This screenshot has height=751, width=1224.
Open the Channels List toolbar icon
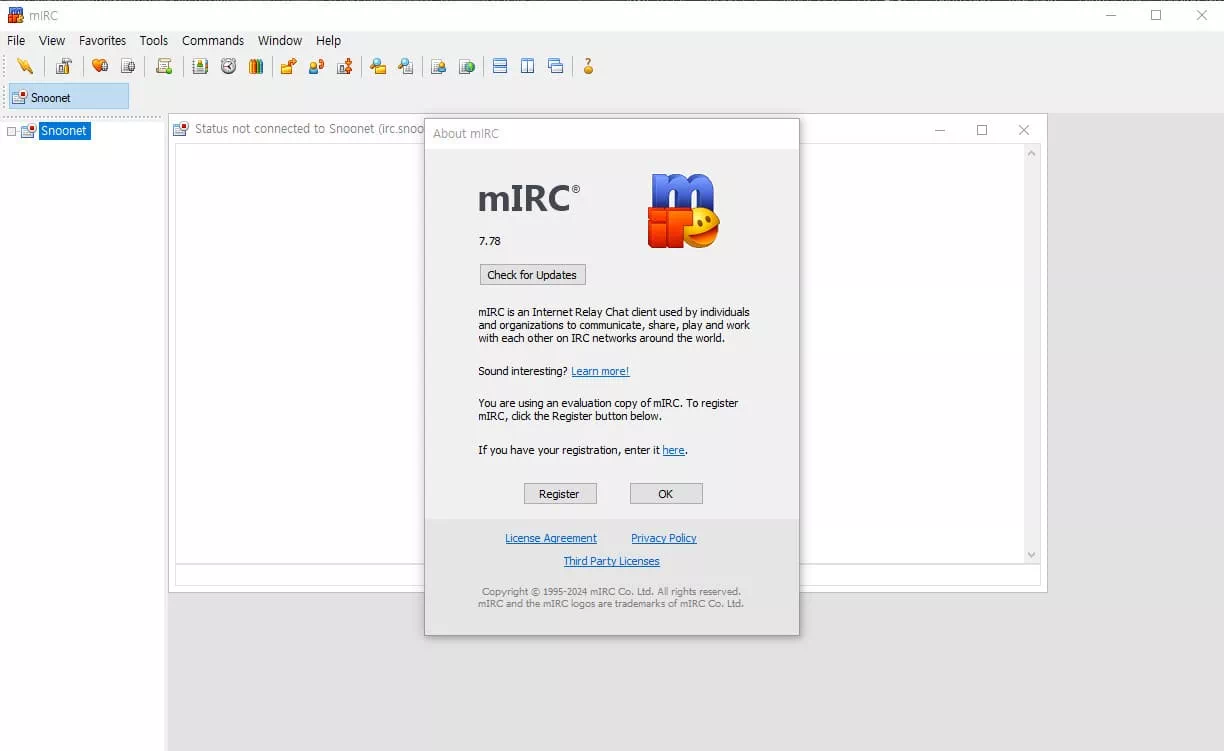[128, 66]
